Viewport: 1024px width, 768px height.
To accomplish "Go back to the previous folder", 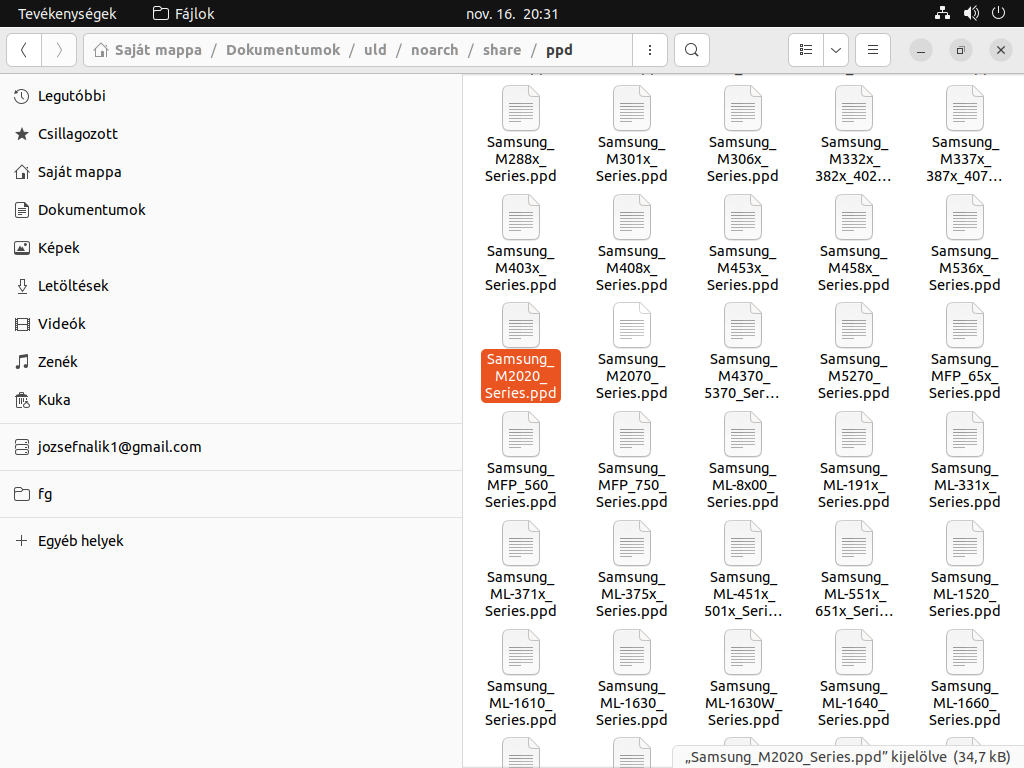I will tap(24, 50).
